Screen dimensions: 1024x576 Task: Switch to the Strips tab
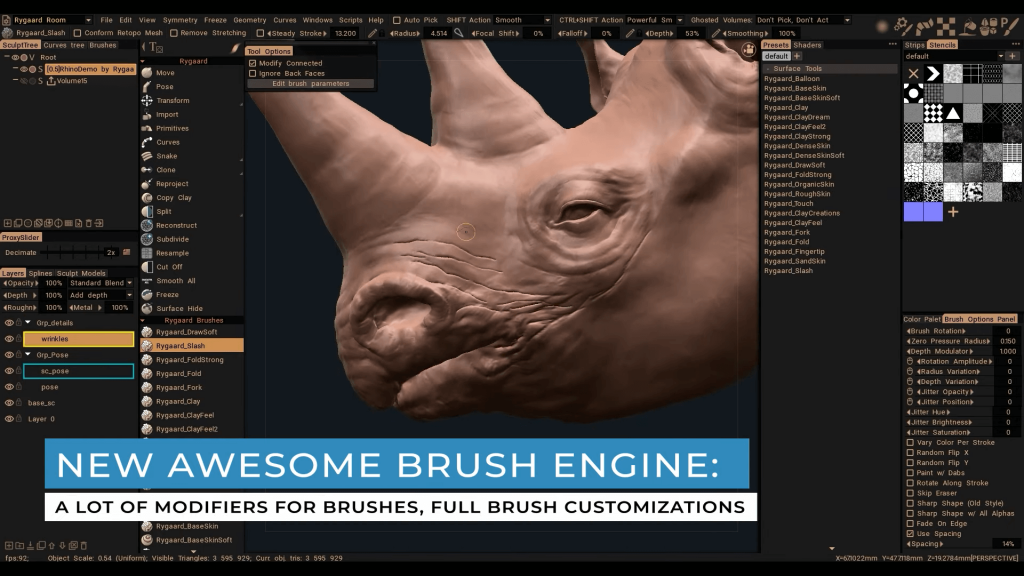914,45
